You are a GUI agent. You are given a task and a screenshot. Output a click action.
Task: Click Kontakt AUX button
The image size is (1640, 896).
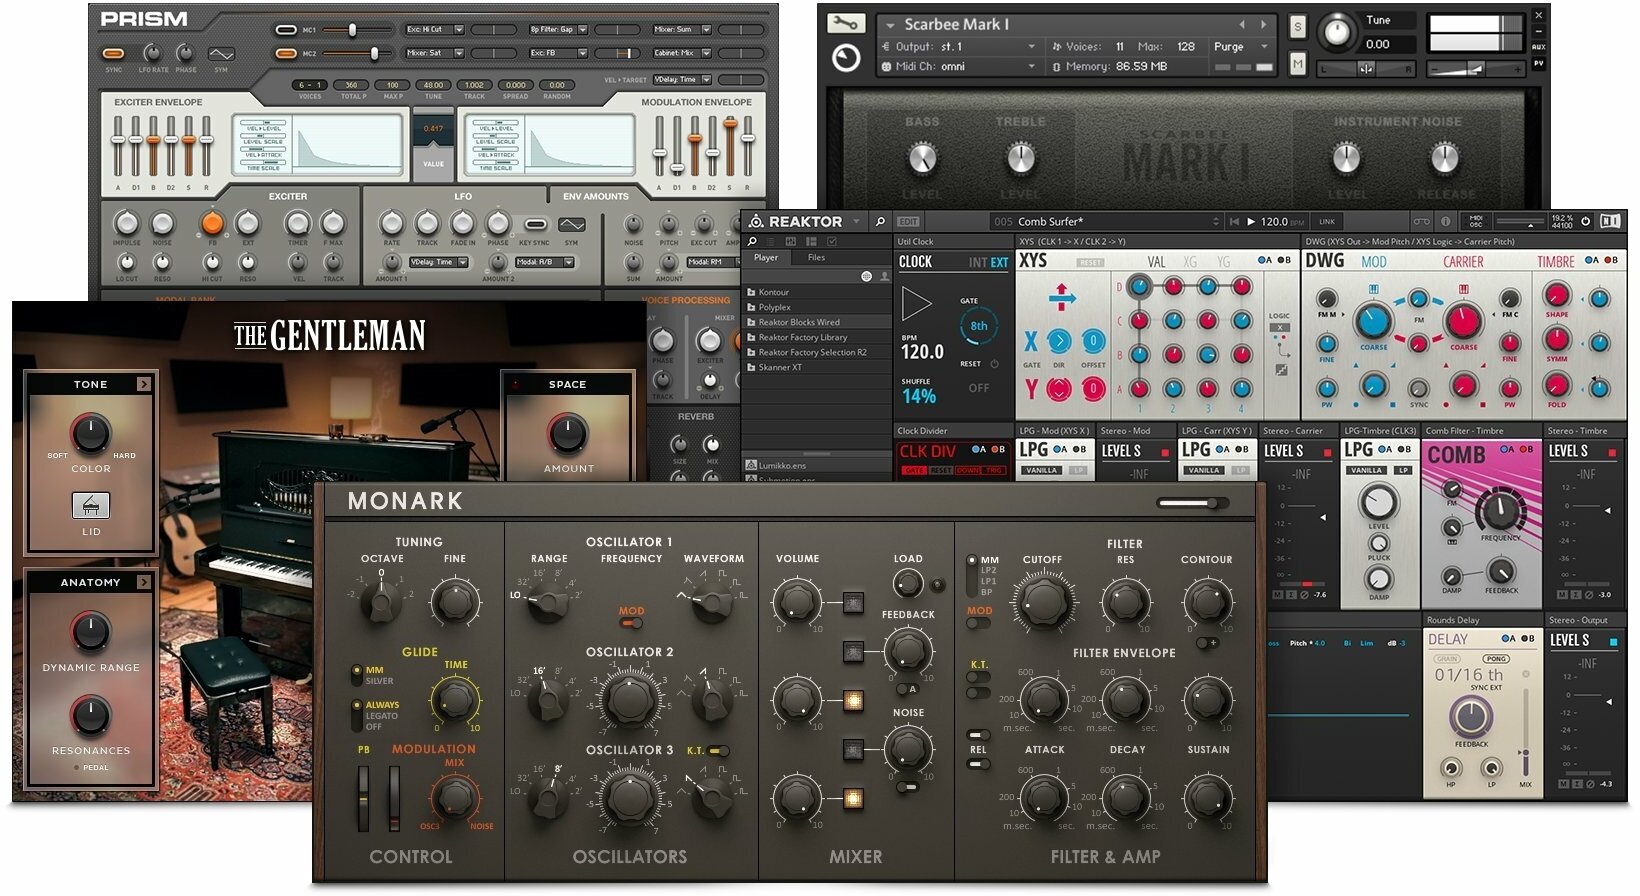click(x=1538, y=47)
